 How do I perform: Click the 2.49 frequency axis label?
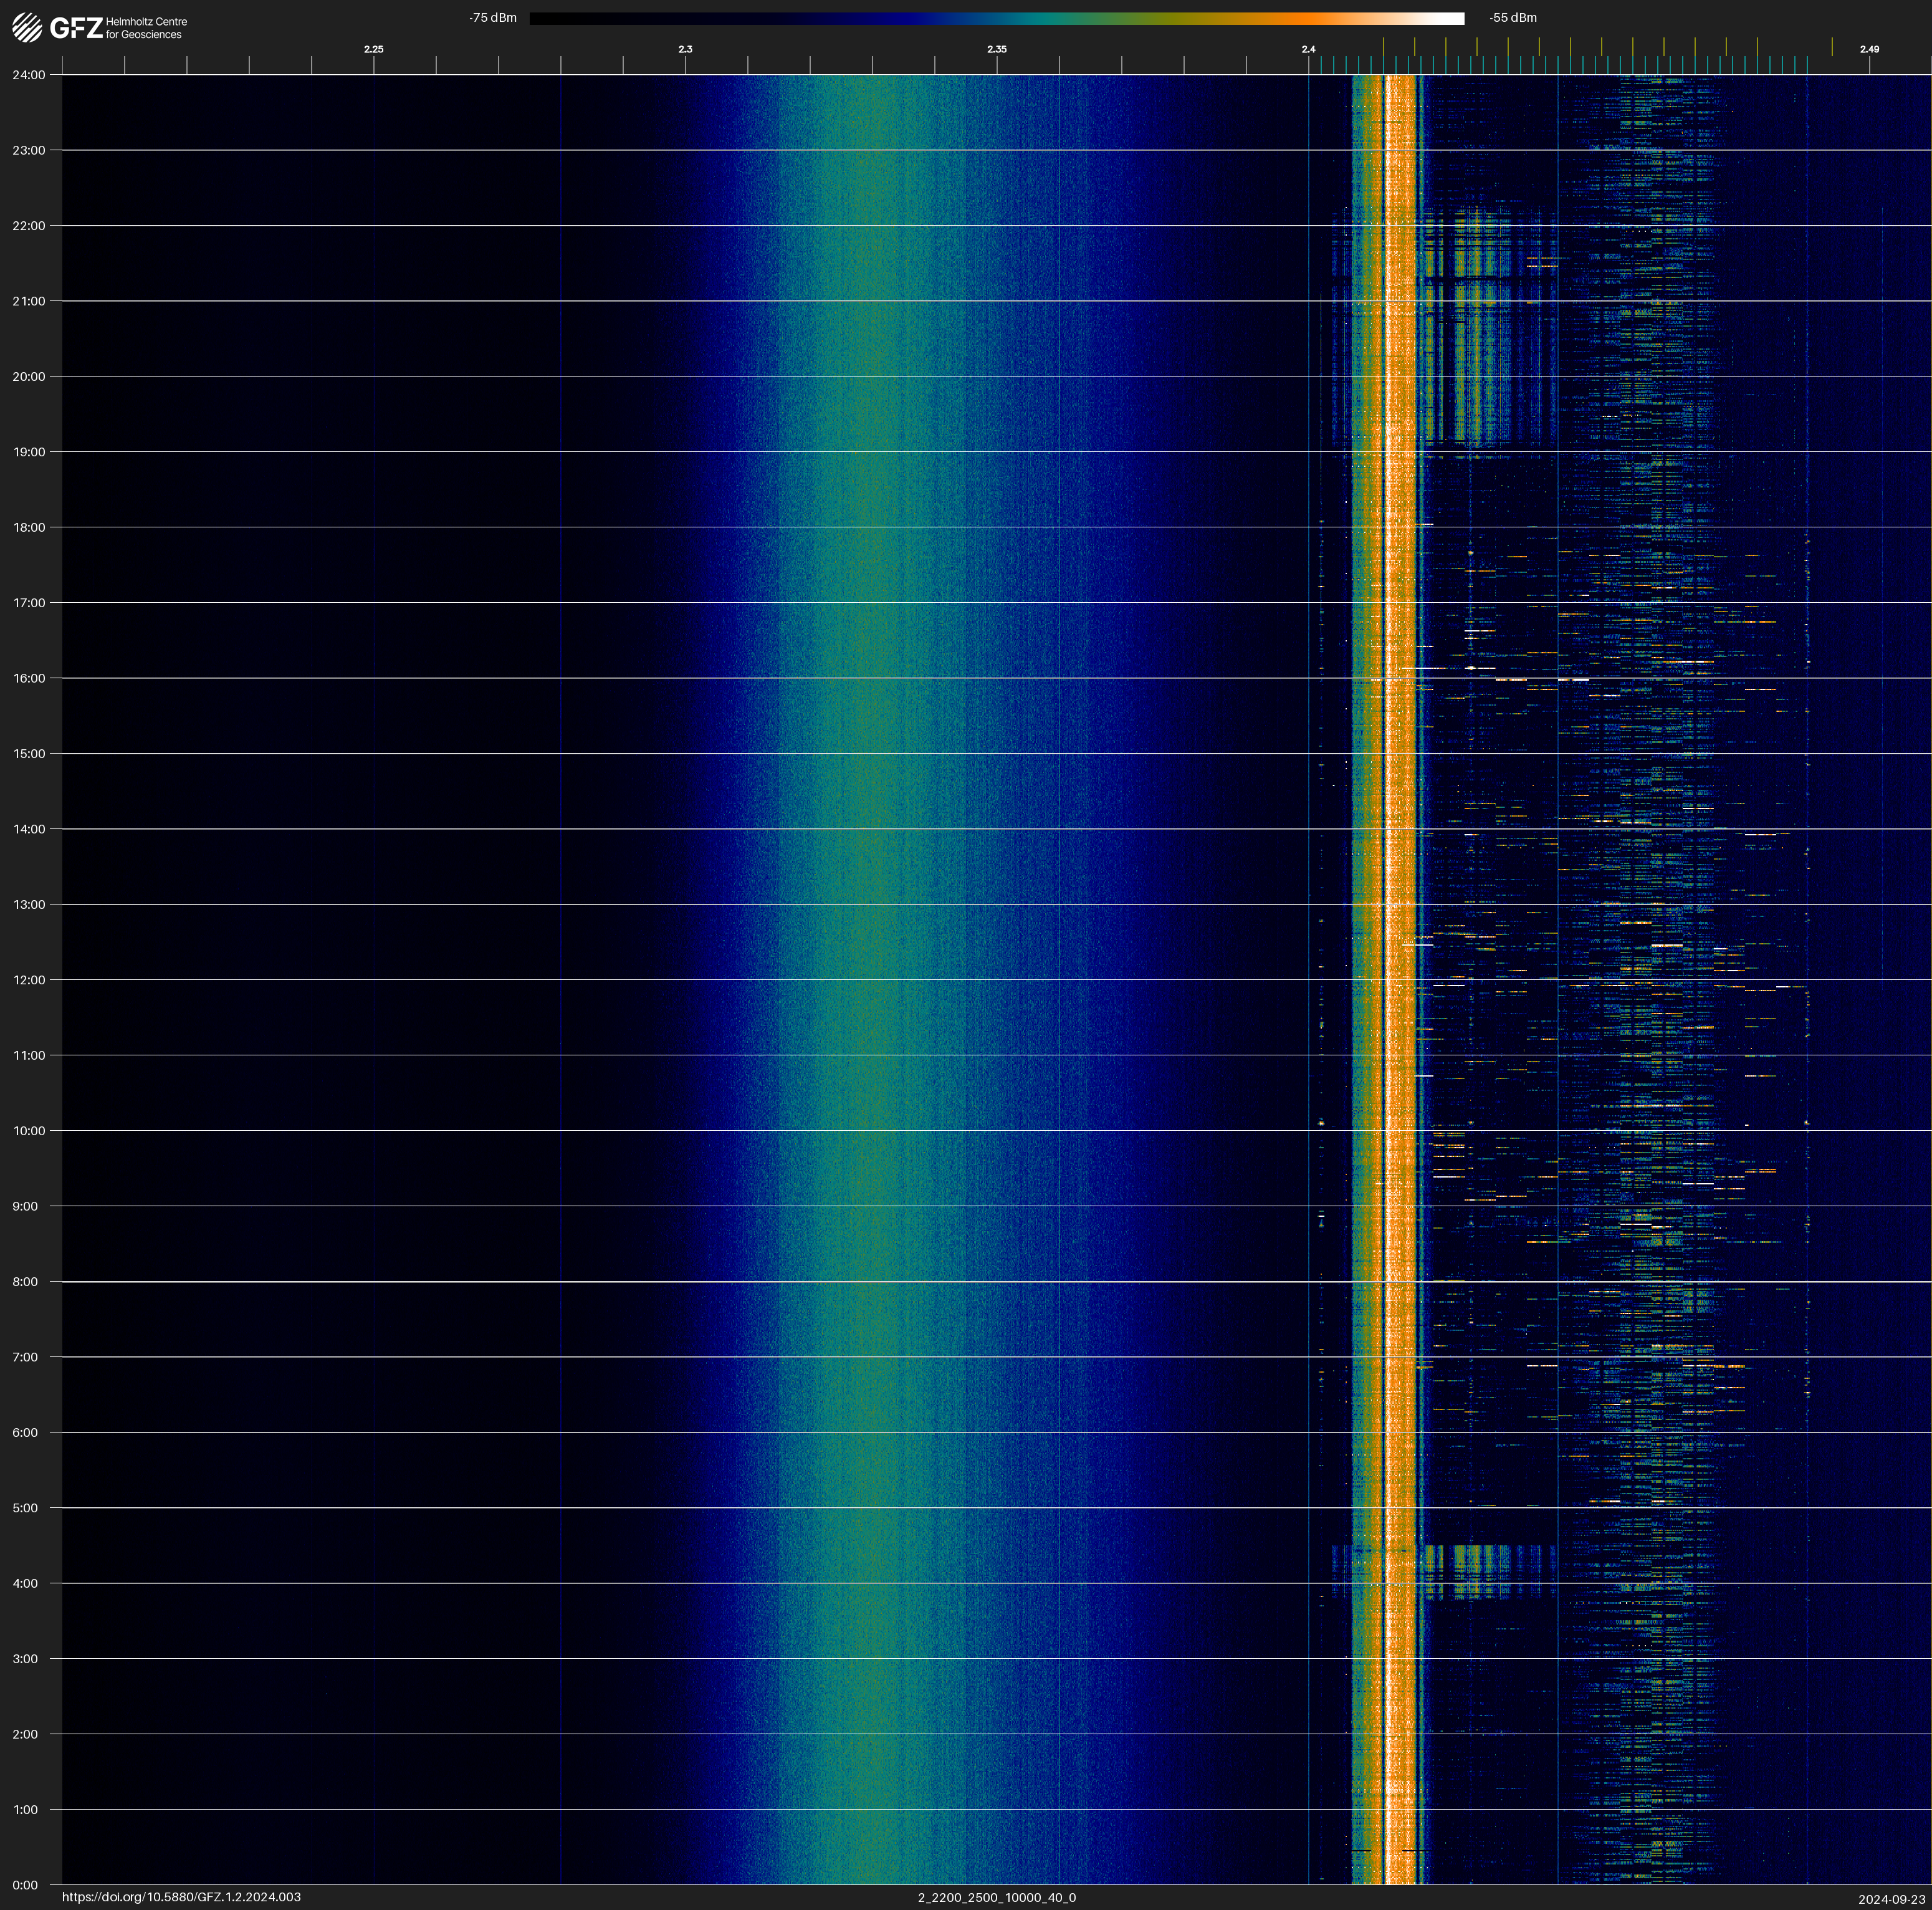pos(1868,49)
